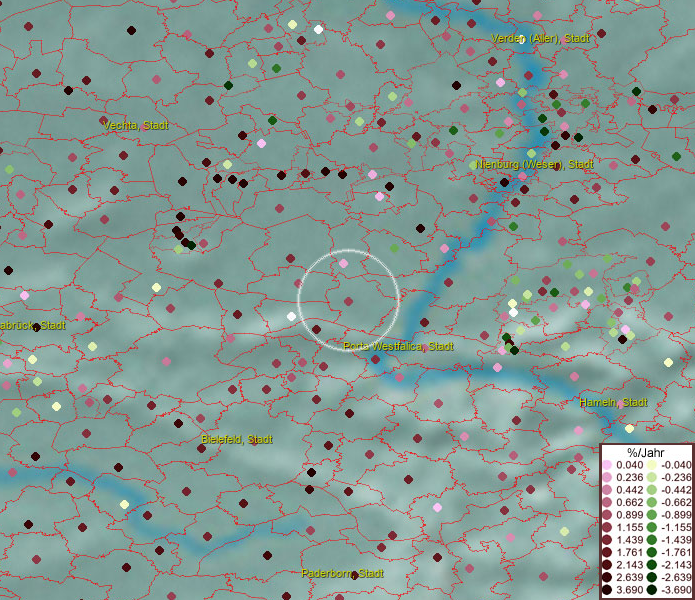This screenshot has height=600, width=695.
Task: Select the legend value -1.155
Action: [676, 527]
